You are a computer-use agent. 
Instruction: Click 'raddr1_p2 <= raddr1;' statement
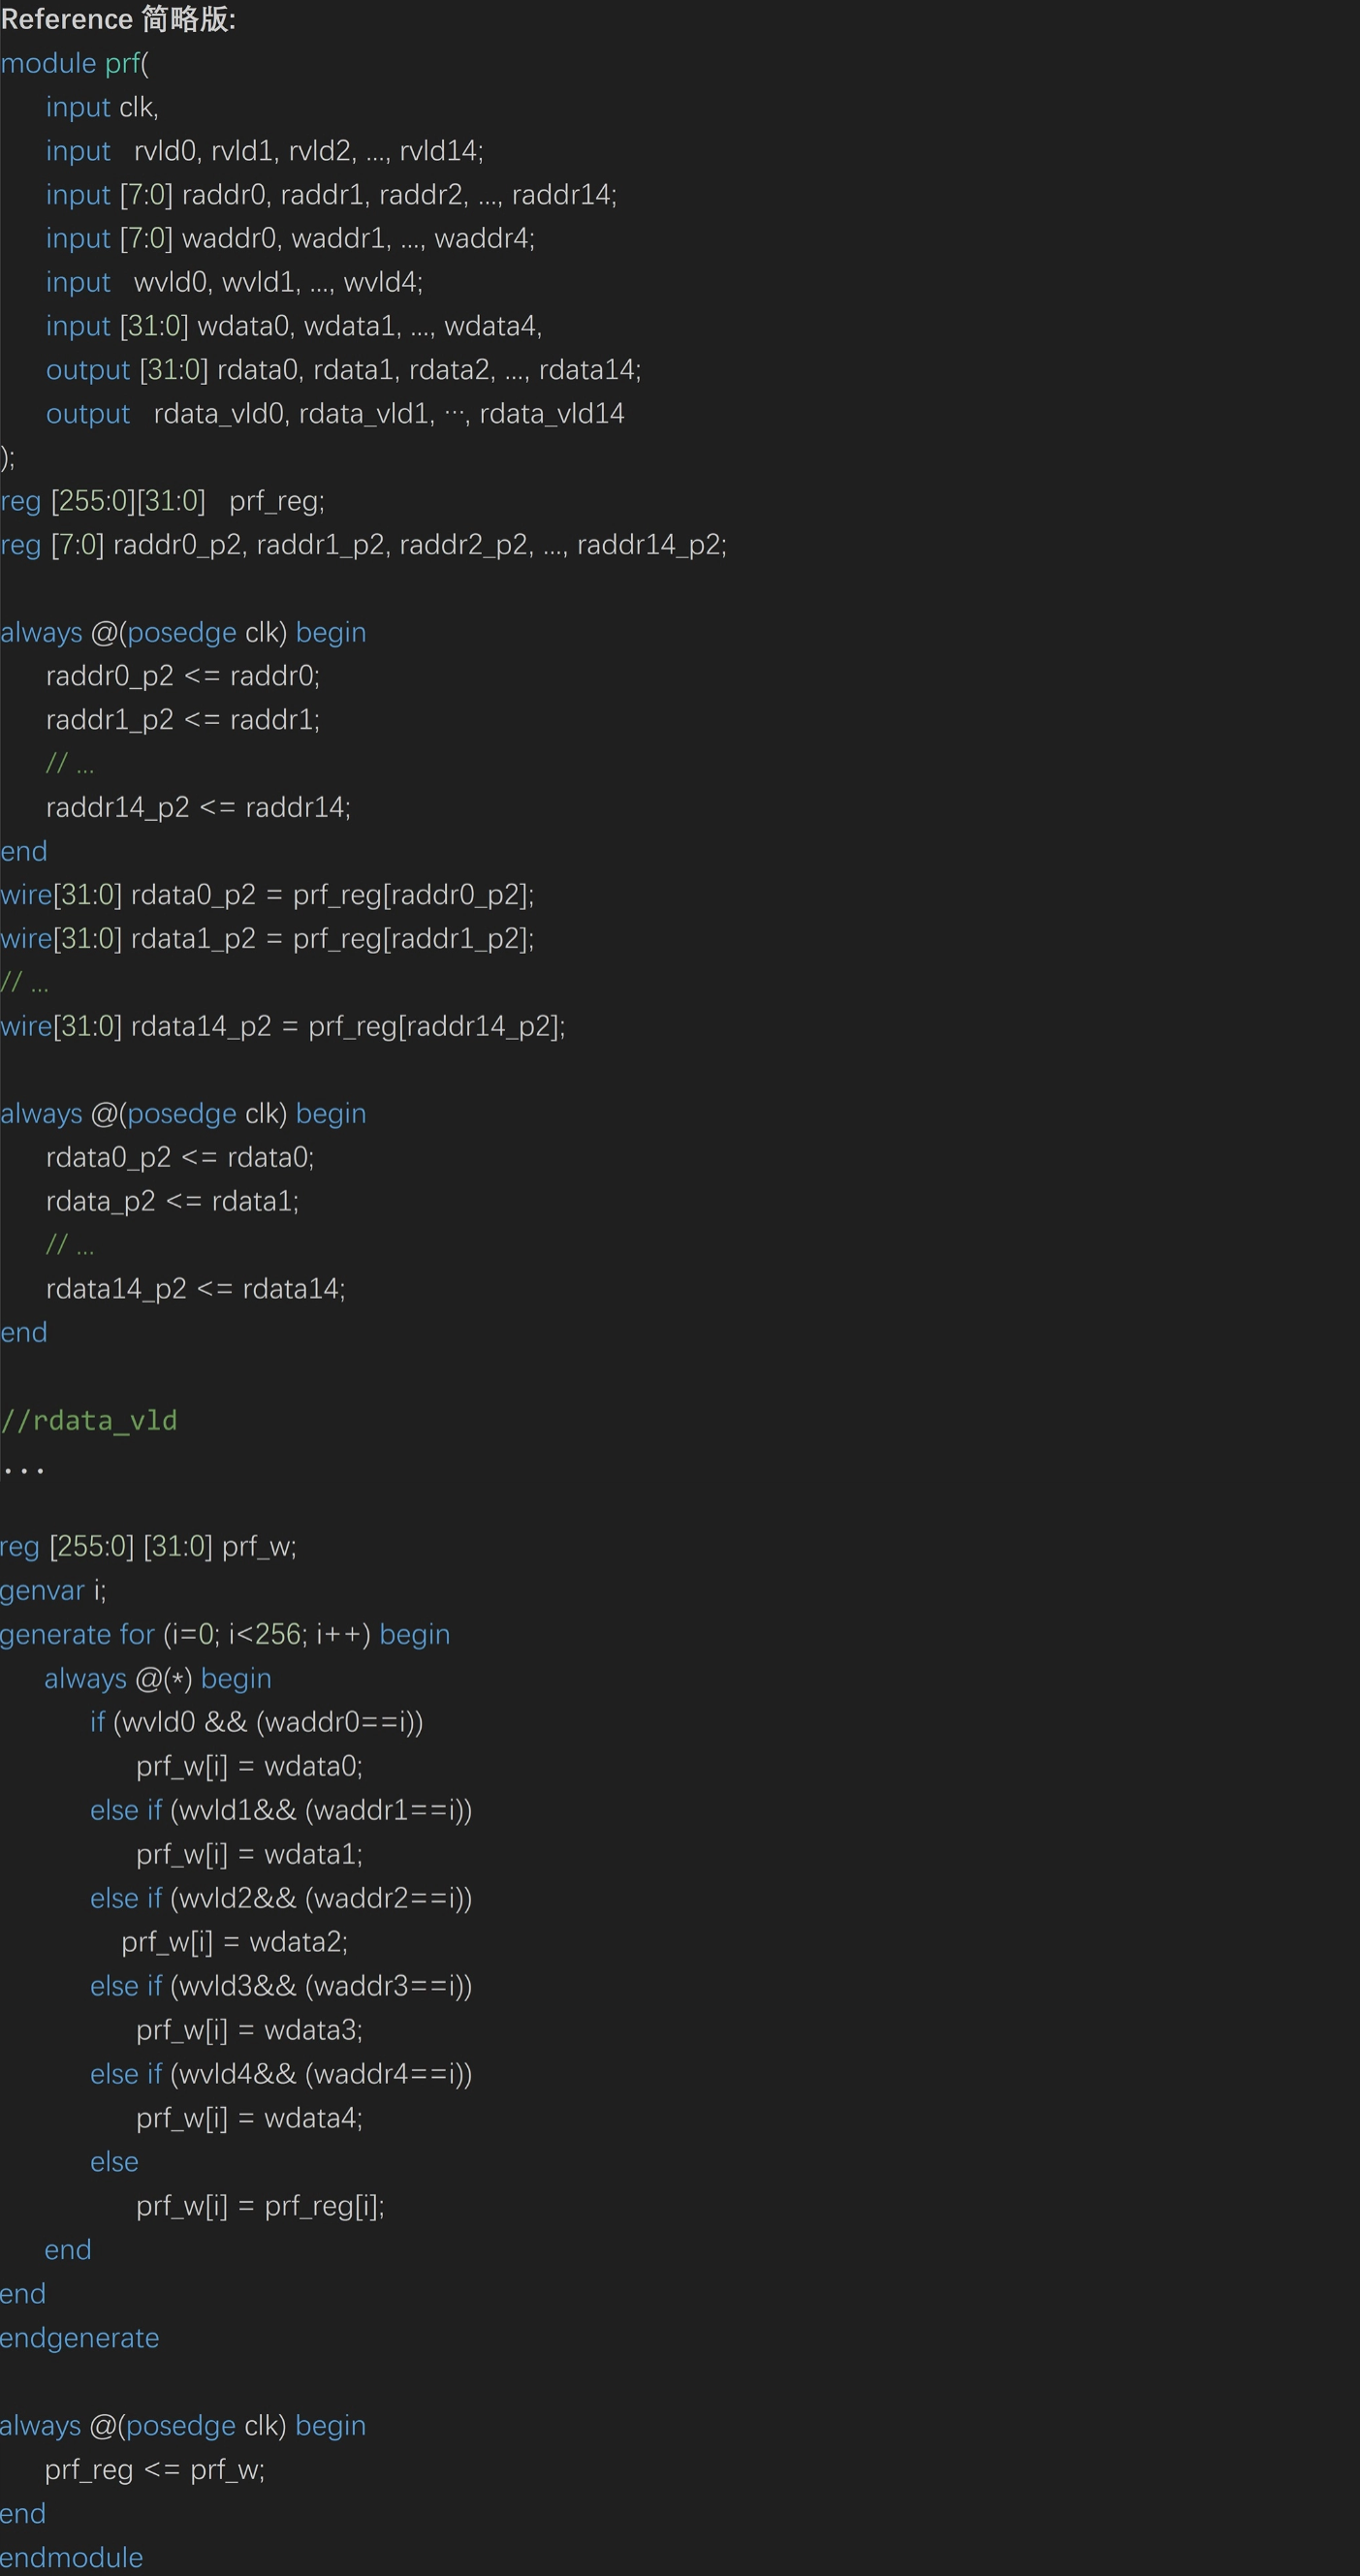183,720
